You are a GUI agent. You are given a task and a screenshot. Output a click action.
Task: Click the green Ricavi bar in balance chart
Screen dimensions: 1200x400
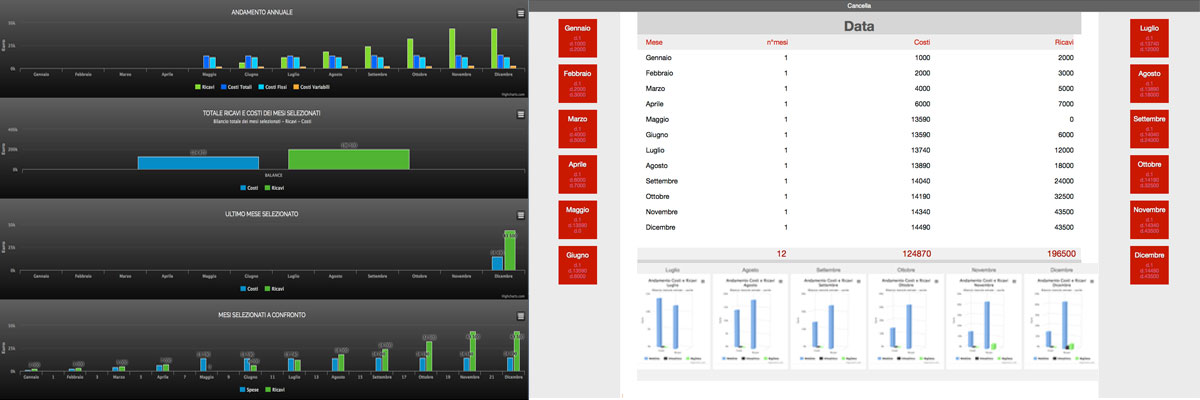(349, 158)
